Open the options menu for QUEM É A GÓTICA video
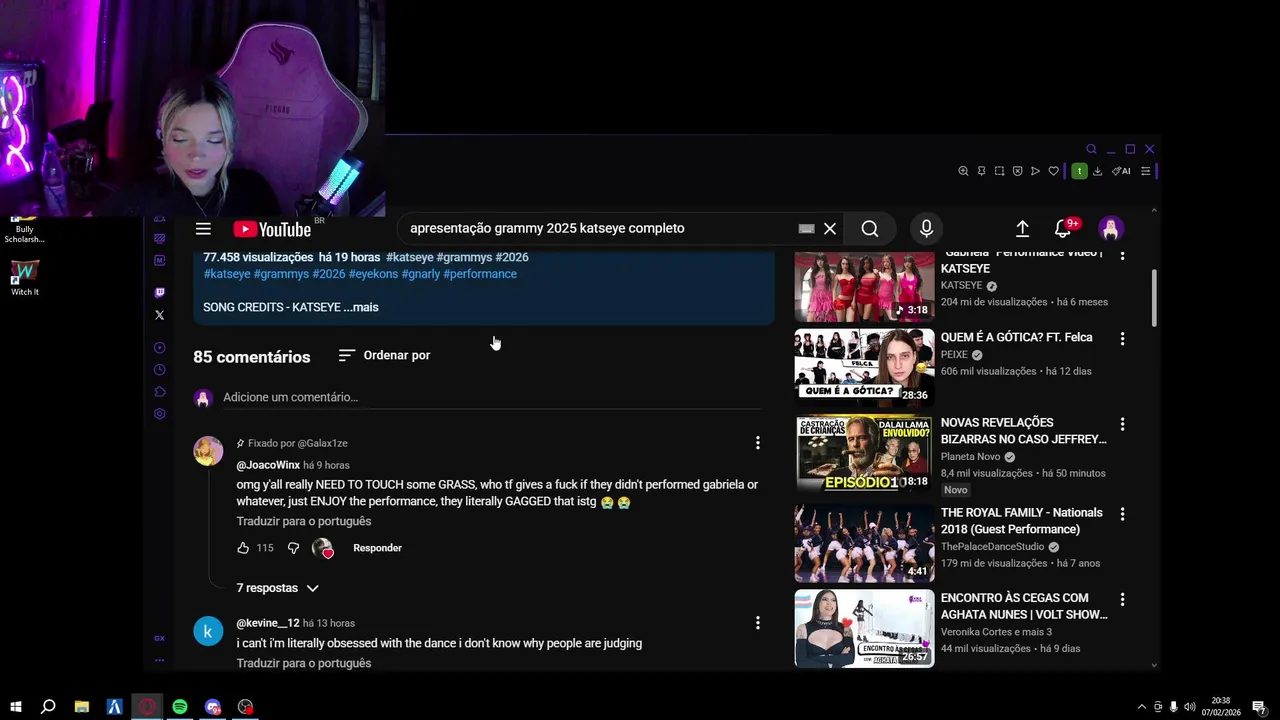This screenshot has width=1280, height=720. click(x=1122, y=339)
